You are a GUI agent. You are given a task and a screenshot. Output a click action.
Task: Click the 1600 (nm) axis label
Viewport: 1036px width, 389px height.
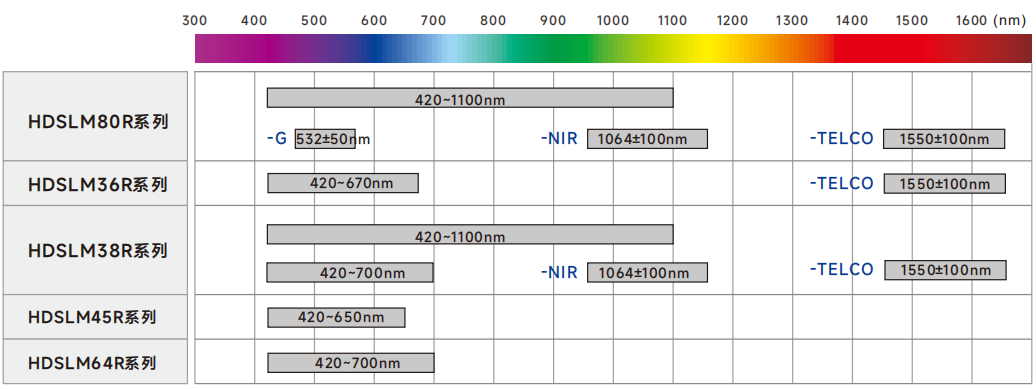click(991, 20)
